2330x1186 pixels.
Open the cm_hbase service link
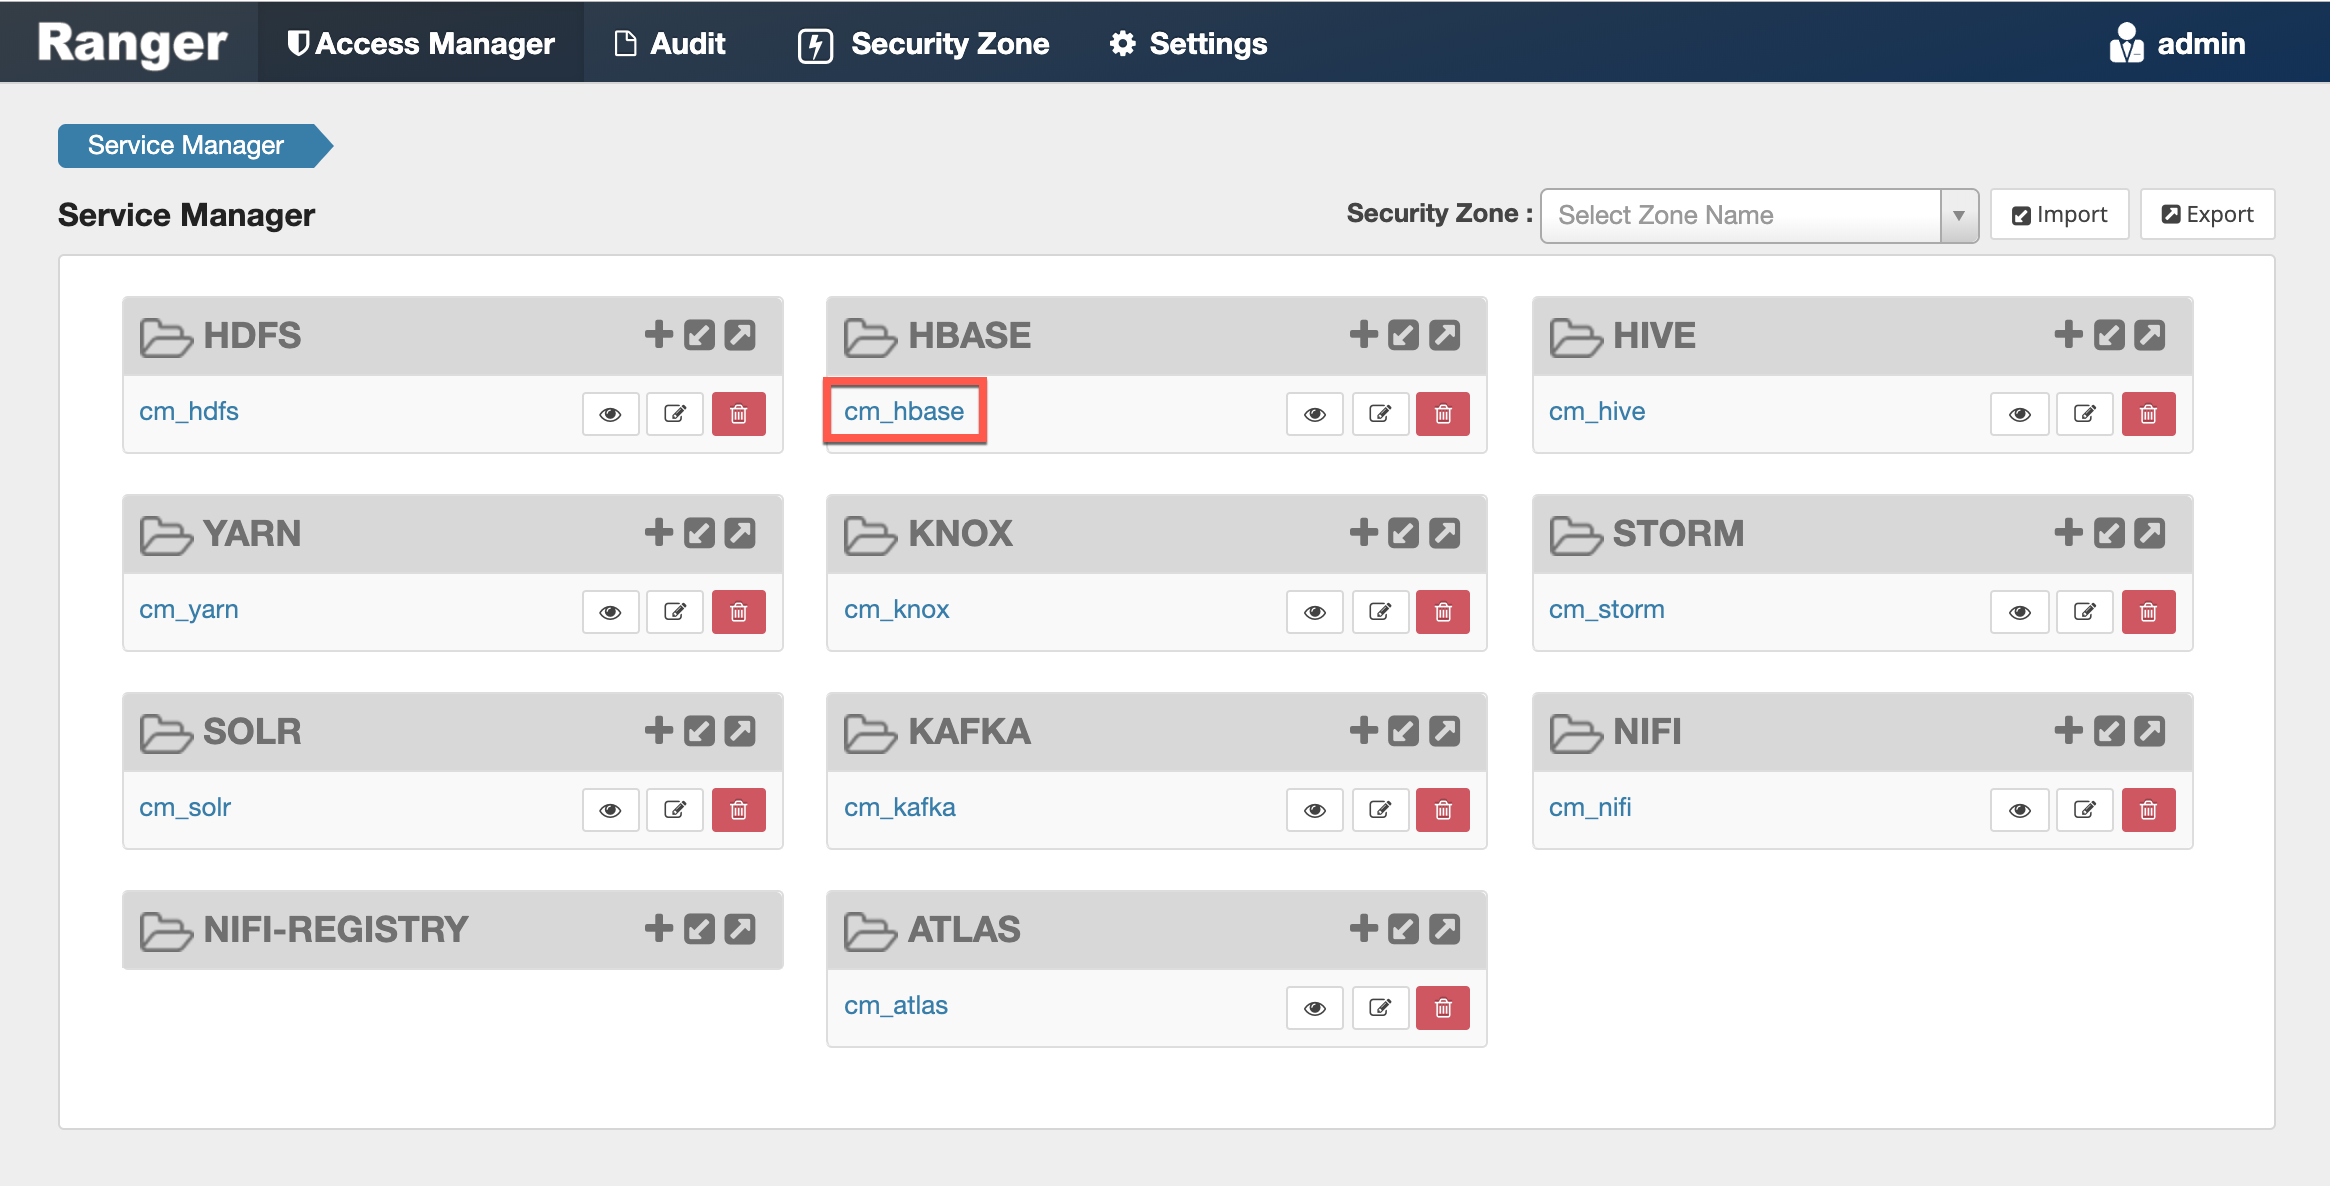click(x=904, y=411)
